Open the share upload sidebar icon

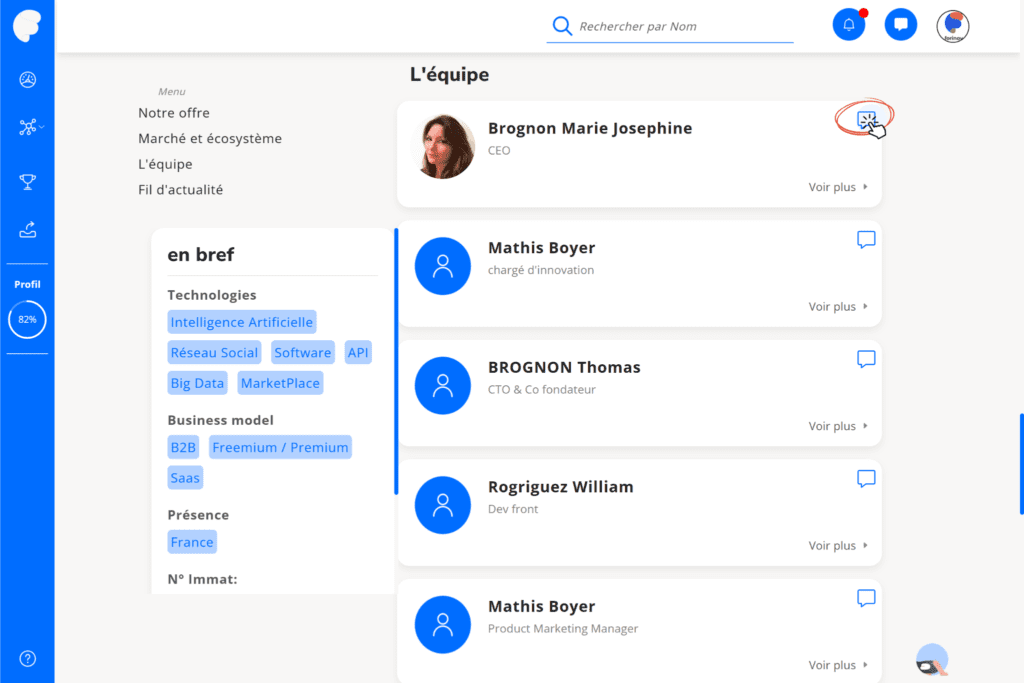tap(27, 230)
